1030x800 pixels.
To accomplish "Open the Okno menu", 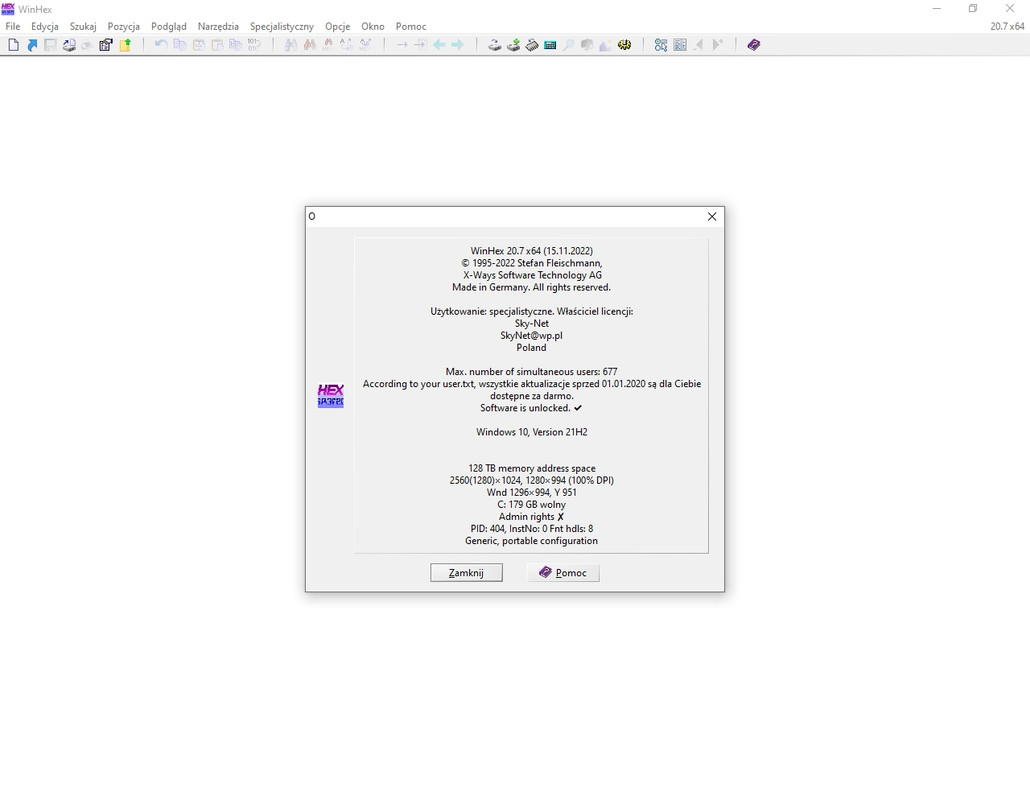I will 372,26.
